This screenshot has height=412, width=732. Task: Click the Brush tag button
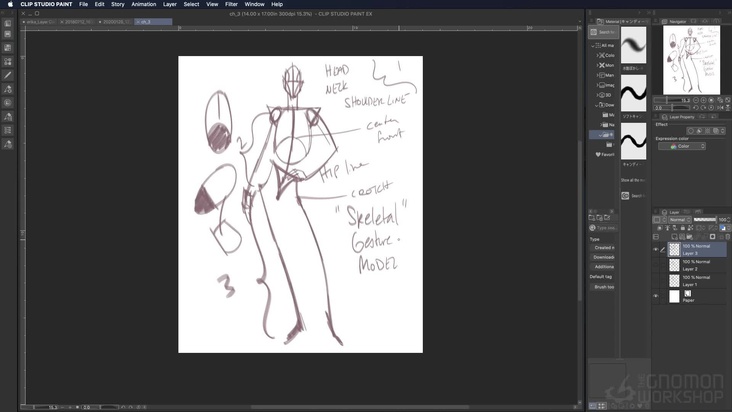(x=603, y=286)
